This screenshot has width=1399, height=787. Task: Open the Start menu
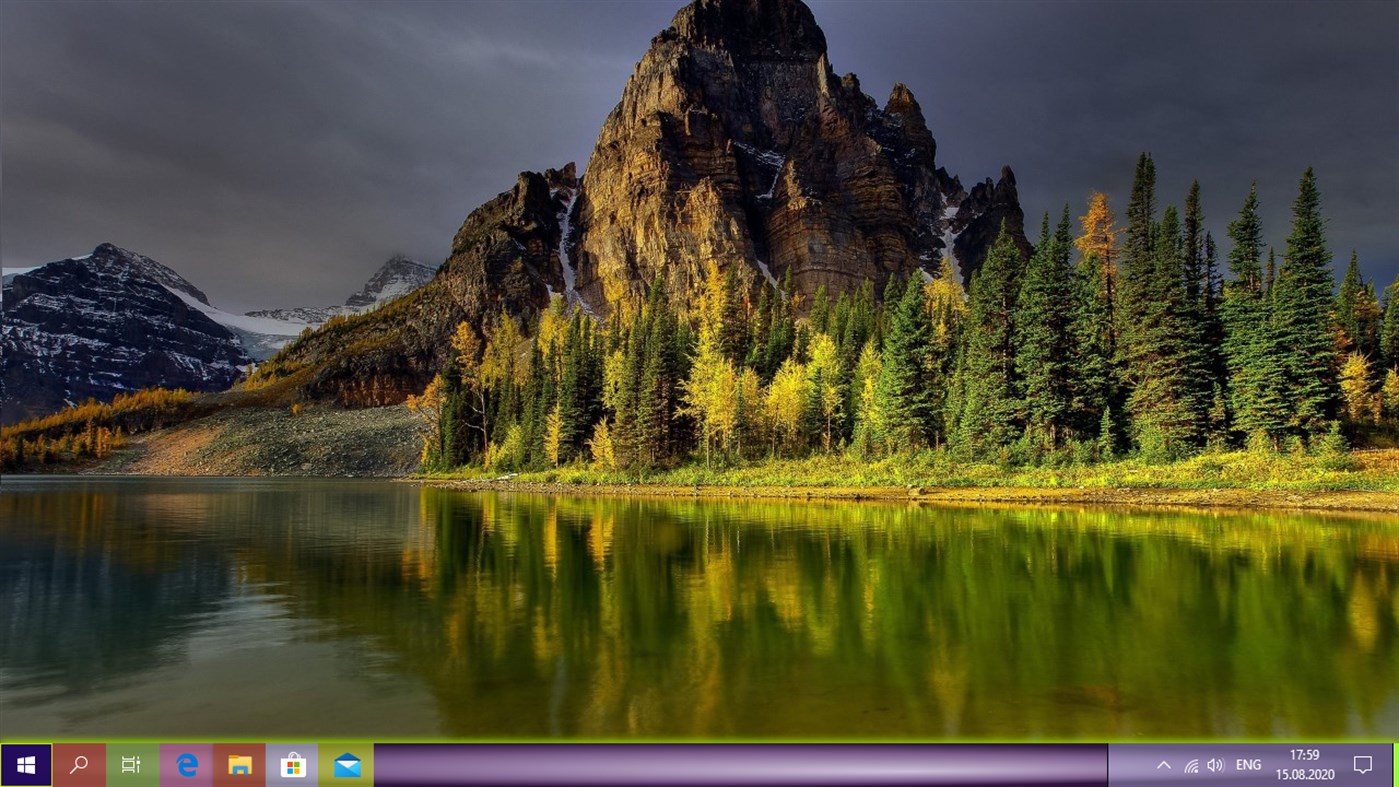point(25,764)
